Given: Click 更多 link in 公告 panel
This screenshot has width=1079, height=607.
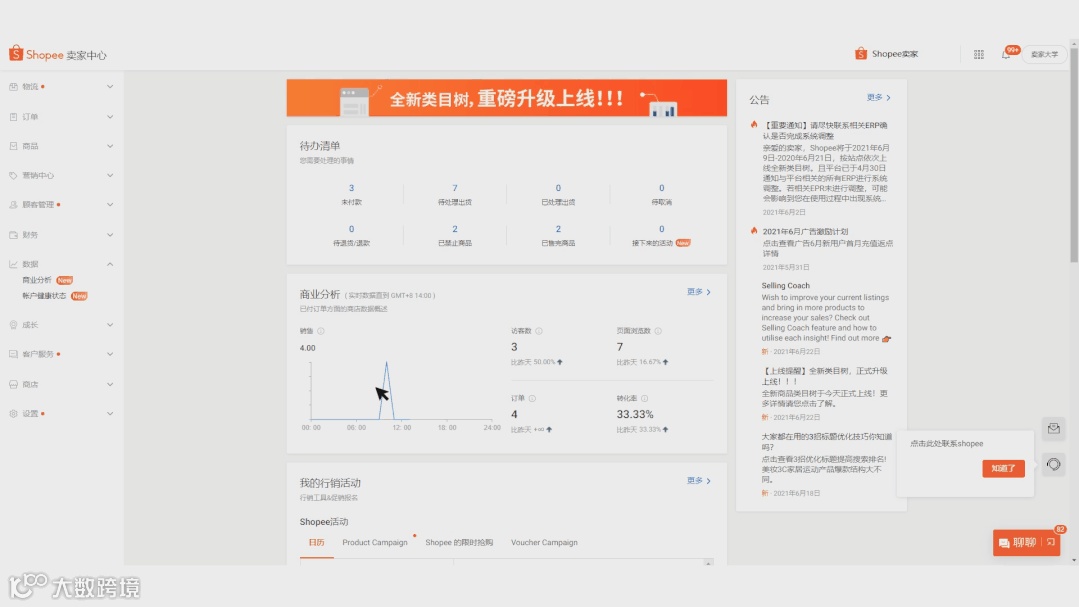Looking at the screenshot, I should click(879, 98).
